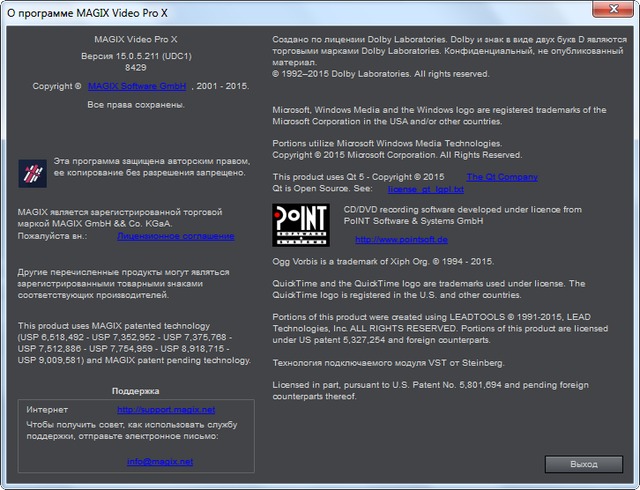640x490 pixels.
Task: Click the Выход button
Action: click(x=584, y=464)
